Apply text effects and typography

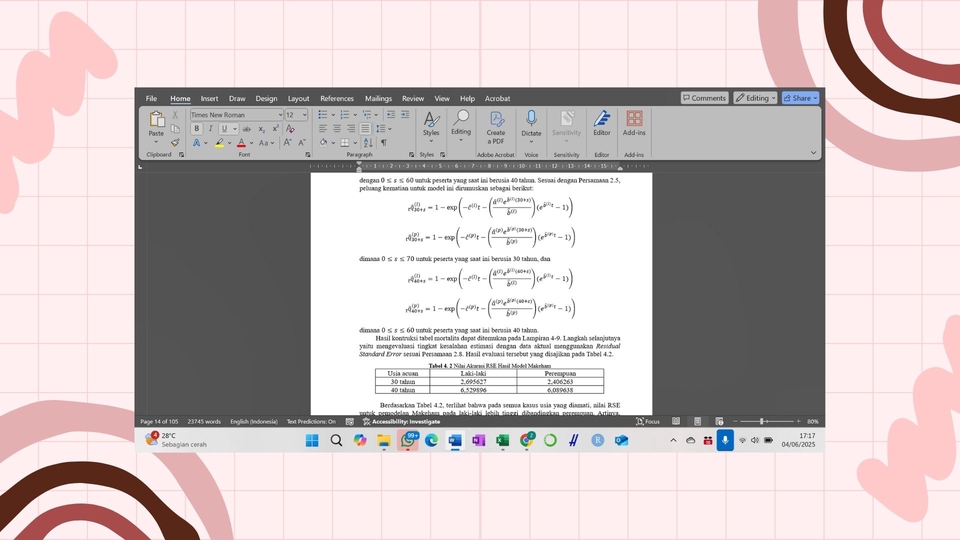(197, 143)
